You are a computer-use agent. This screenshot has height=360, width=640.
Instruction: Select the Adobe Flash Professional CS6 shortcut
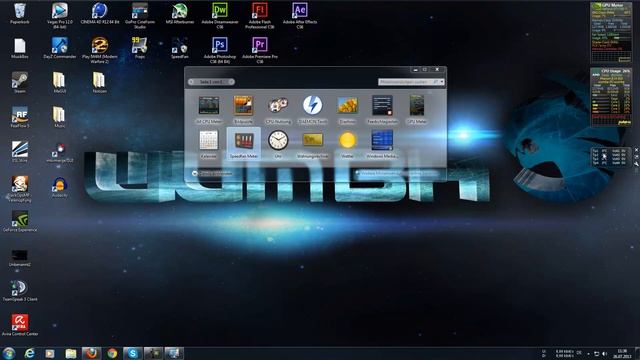coord(260,16)
